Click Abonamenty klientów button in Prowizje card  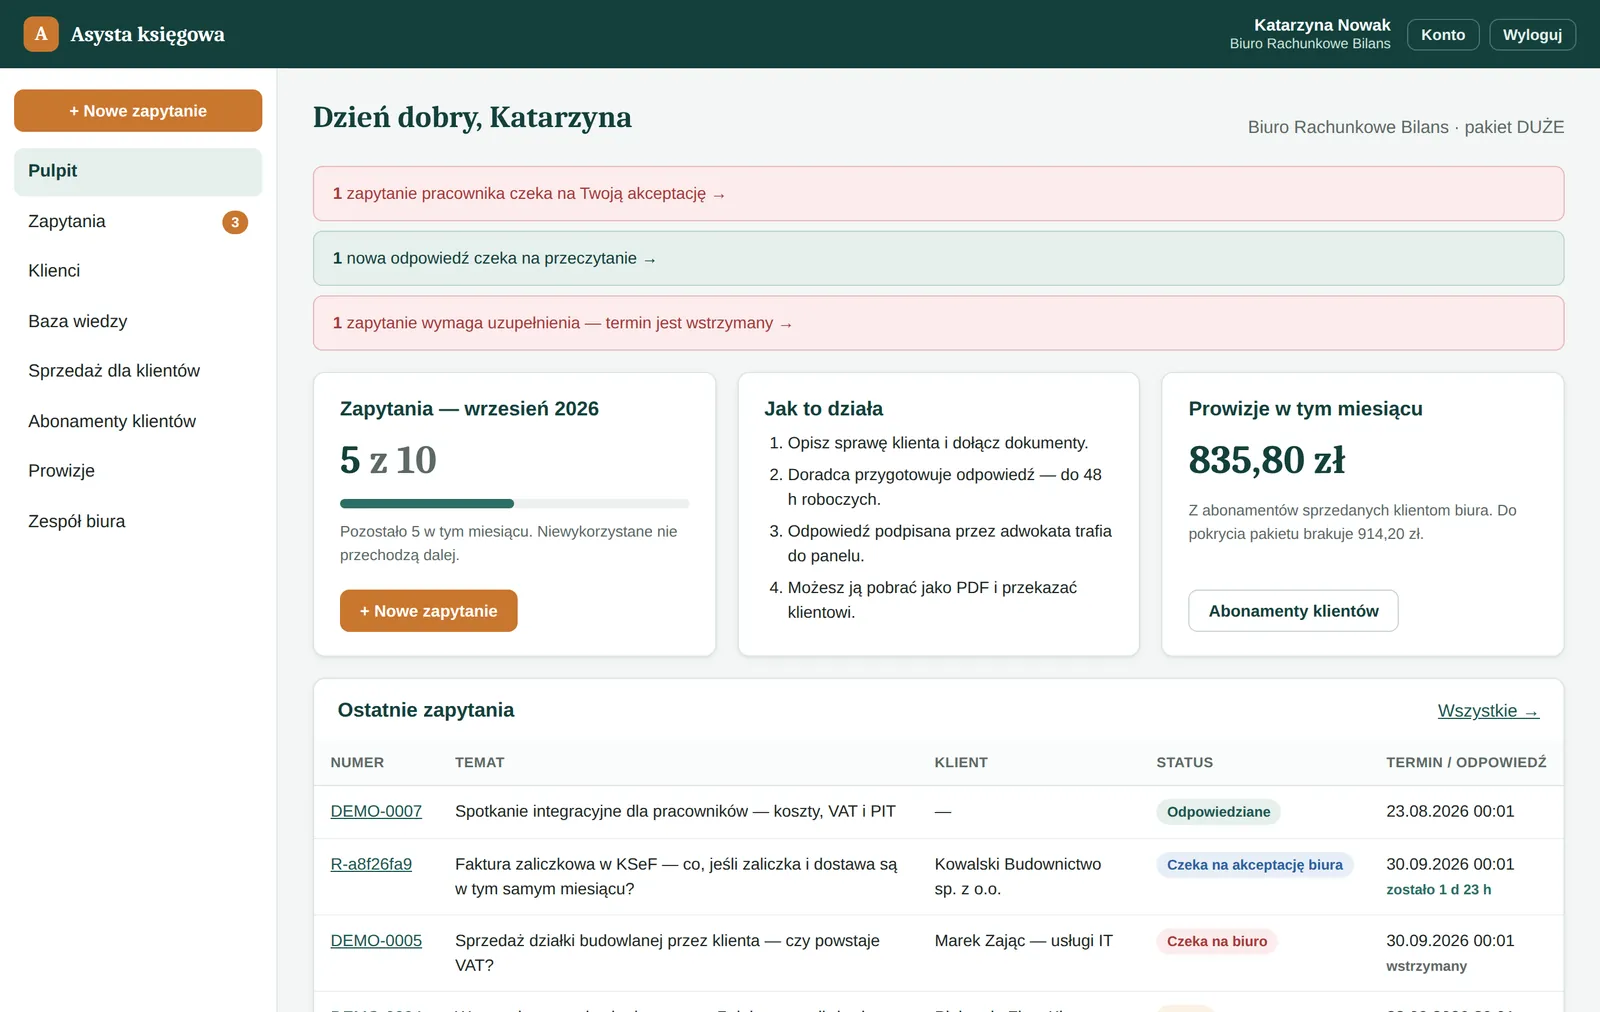tap(1293, 611)
